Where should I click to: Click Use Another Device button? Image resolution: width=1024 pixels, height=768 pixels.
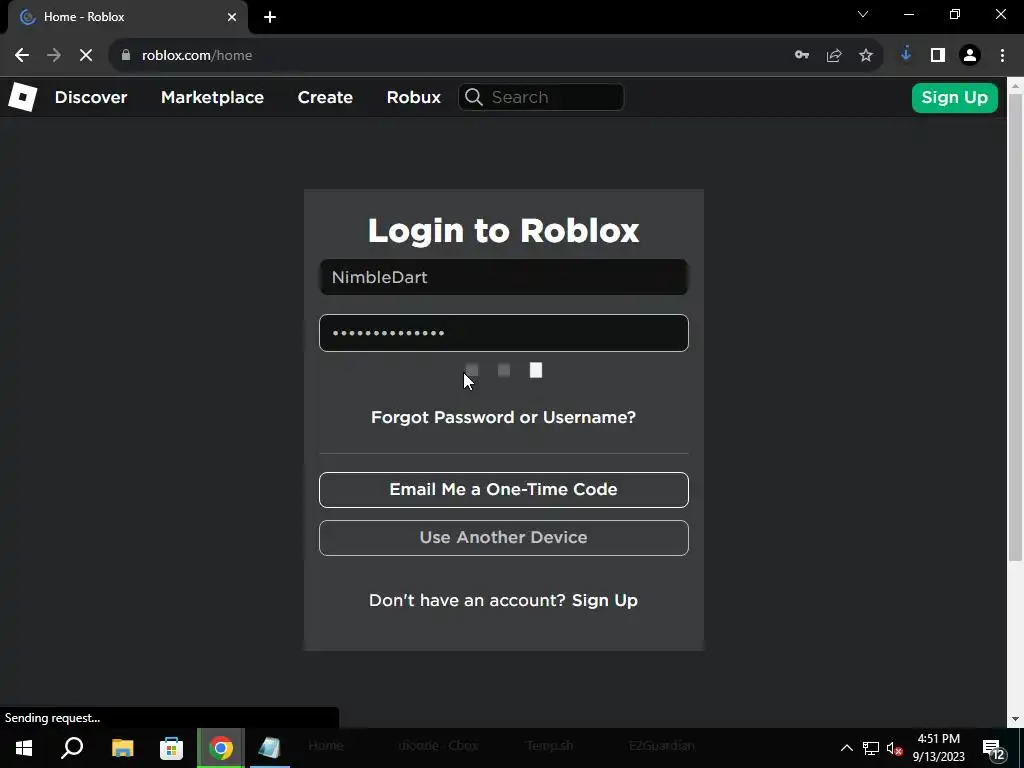504,537
